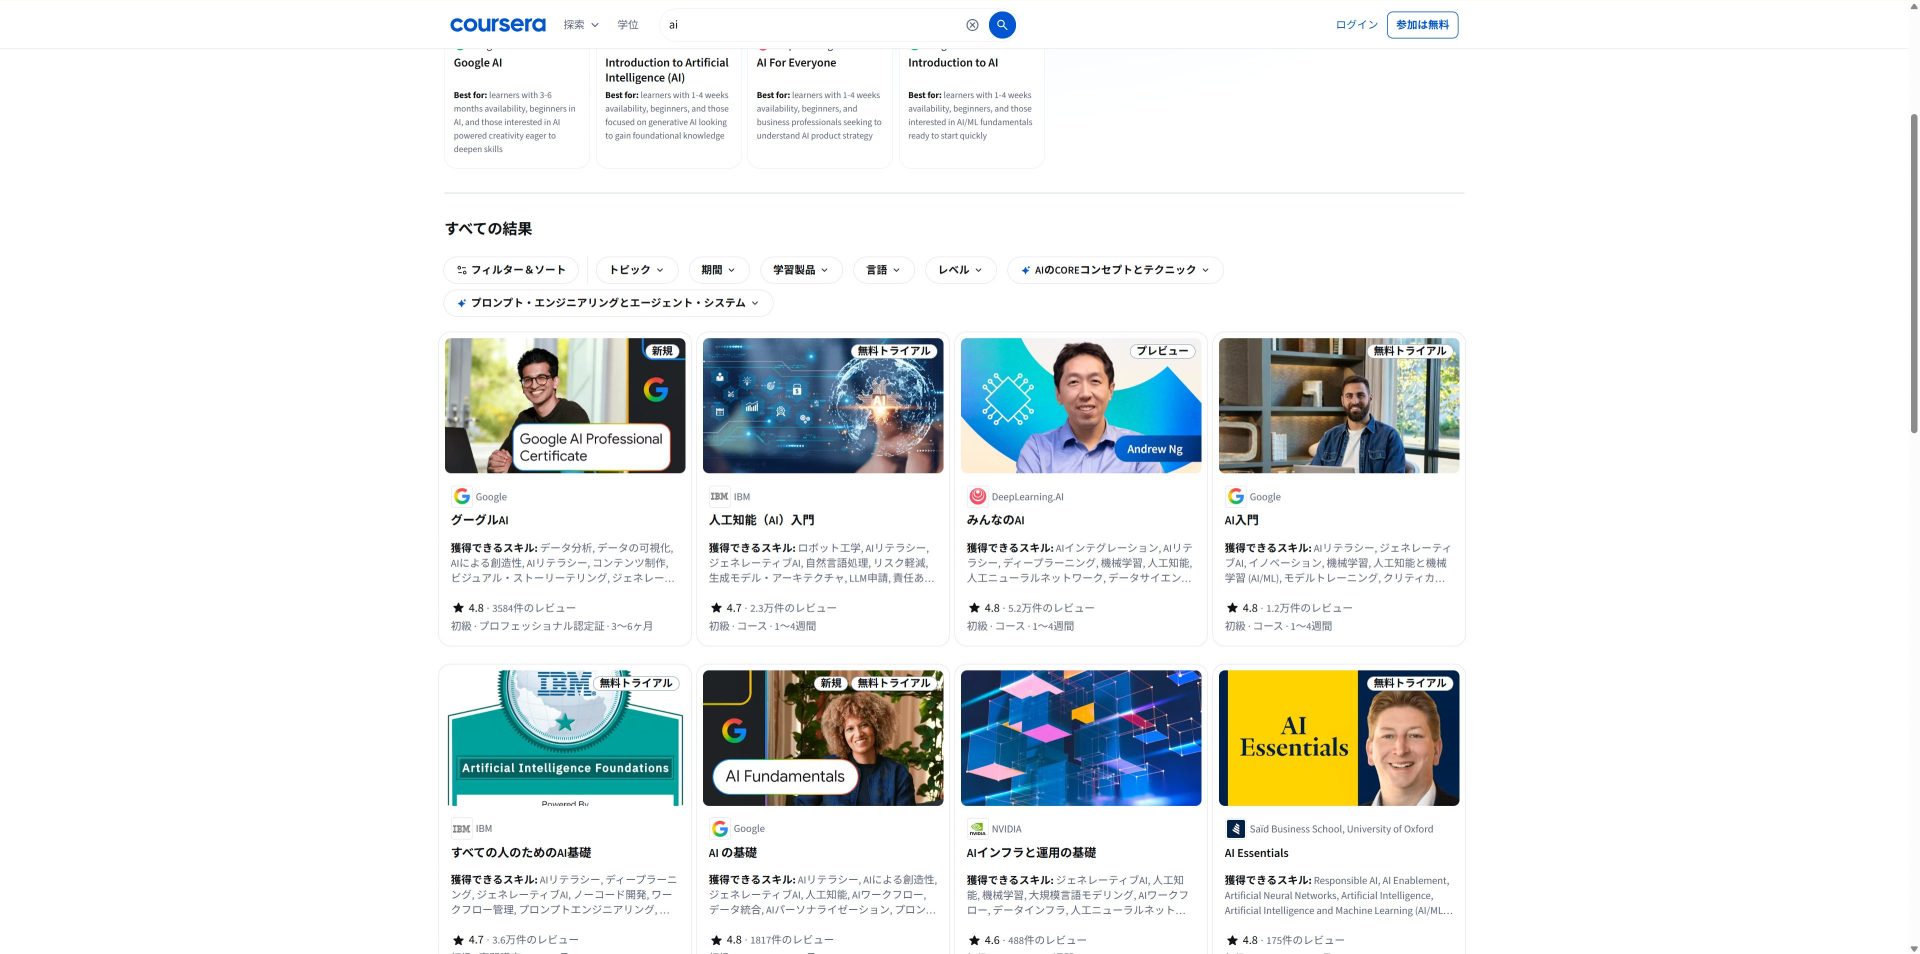Image resolution: width=1920 pixels, height=954 pixels.
Task: Open the "Introduction to Artificial Intelligence (AI)" recommendation
Action: [x=669, y=108]
